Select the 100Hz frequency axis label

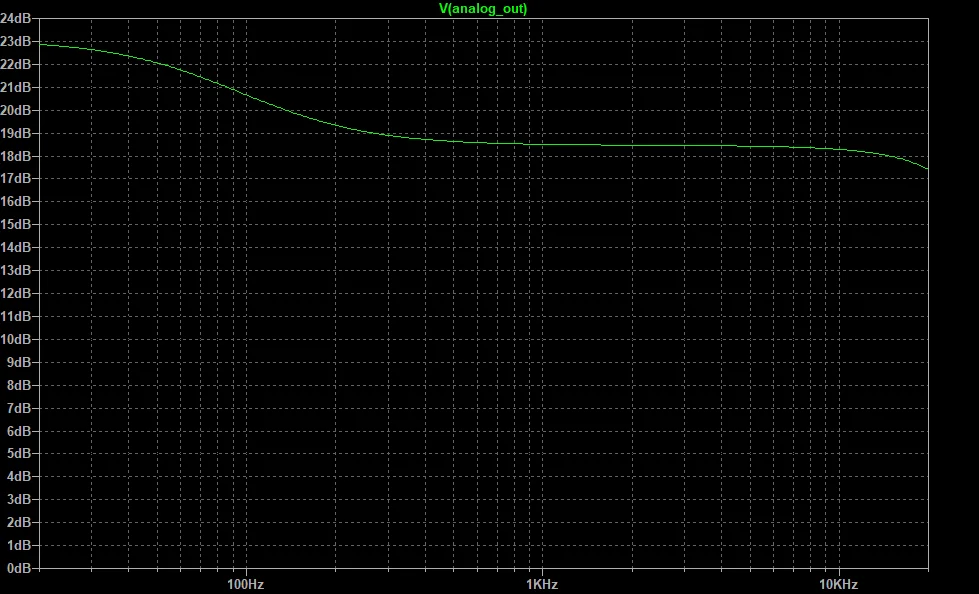[x=245, y=585]
